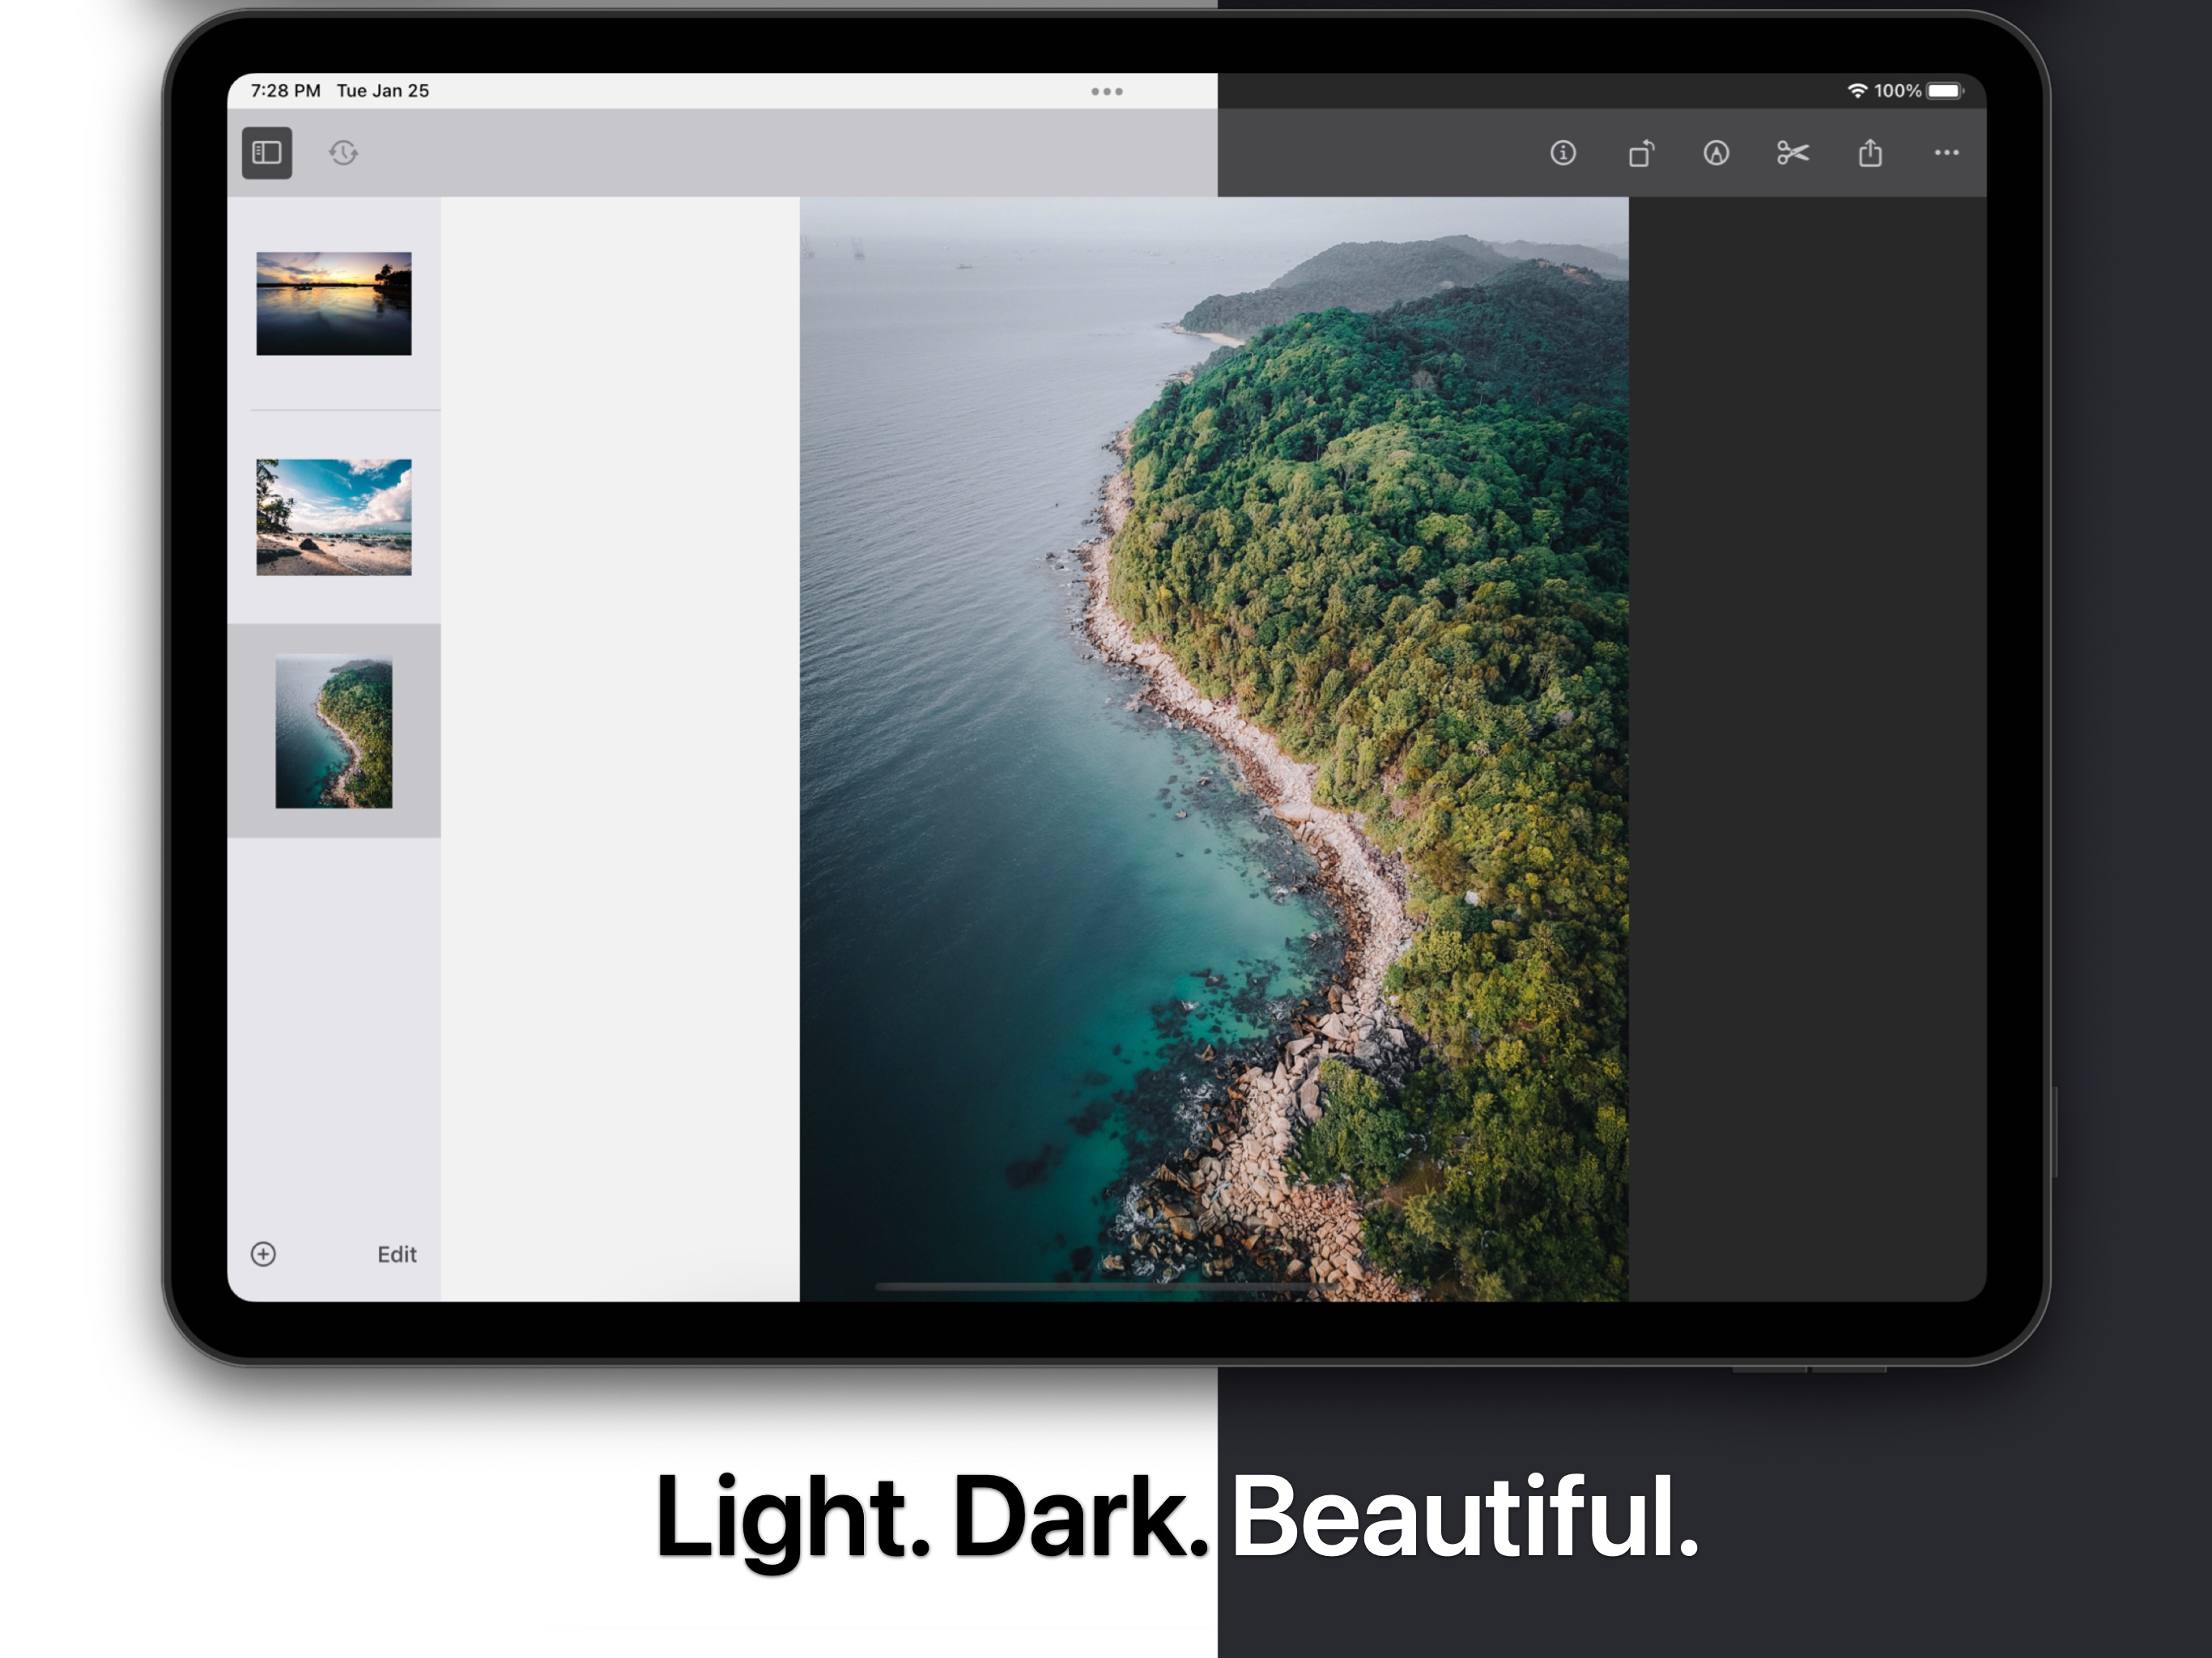Open the Share sheet
This screenshot has width=2212, height=1658.
1871,153
